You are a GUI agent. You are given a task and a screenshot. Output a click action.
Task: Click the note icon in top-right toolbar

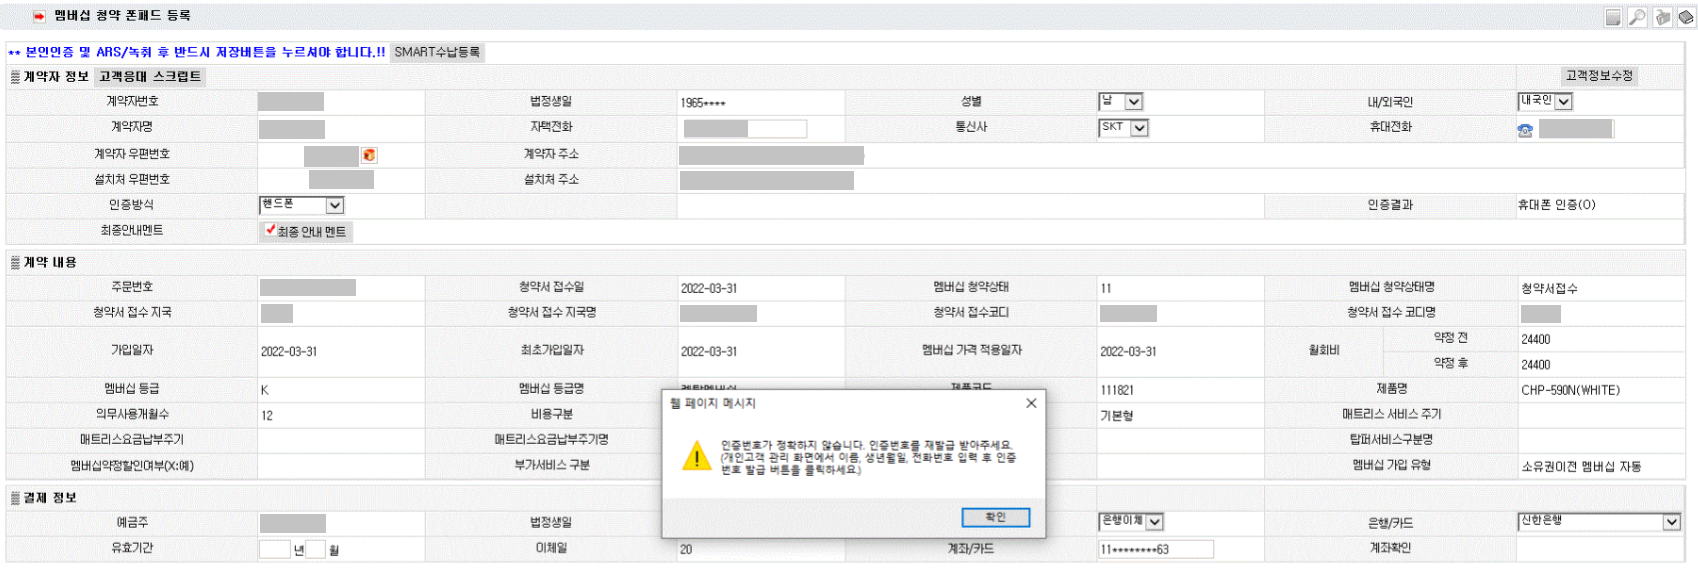1612,17
